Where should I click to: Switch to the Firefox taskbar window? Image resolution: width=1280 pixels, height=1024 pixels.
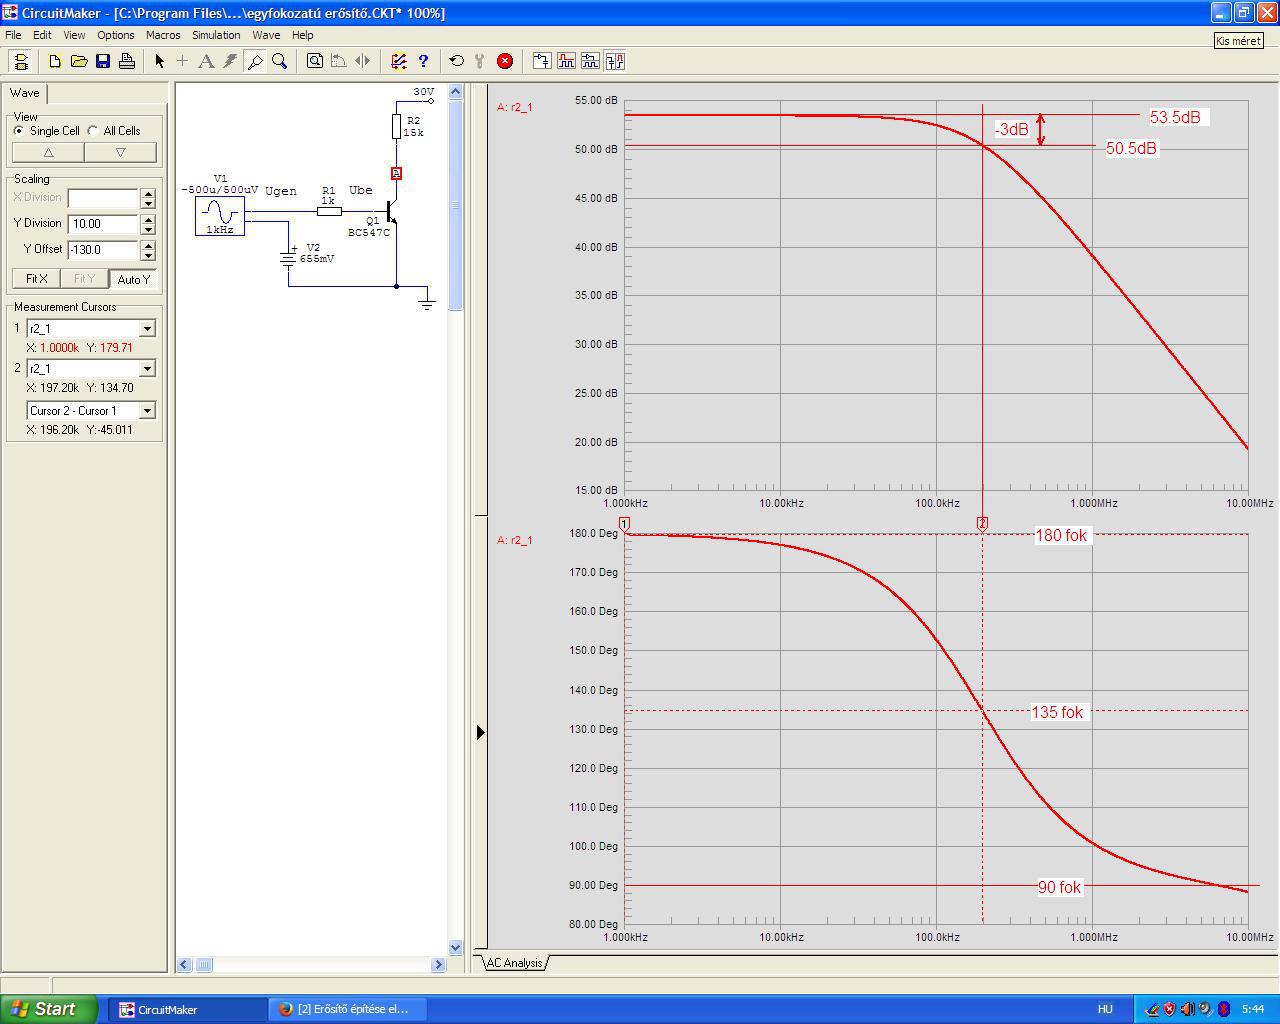(347, 1009)
